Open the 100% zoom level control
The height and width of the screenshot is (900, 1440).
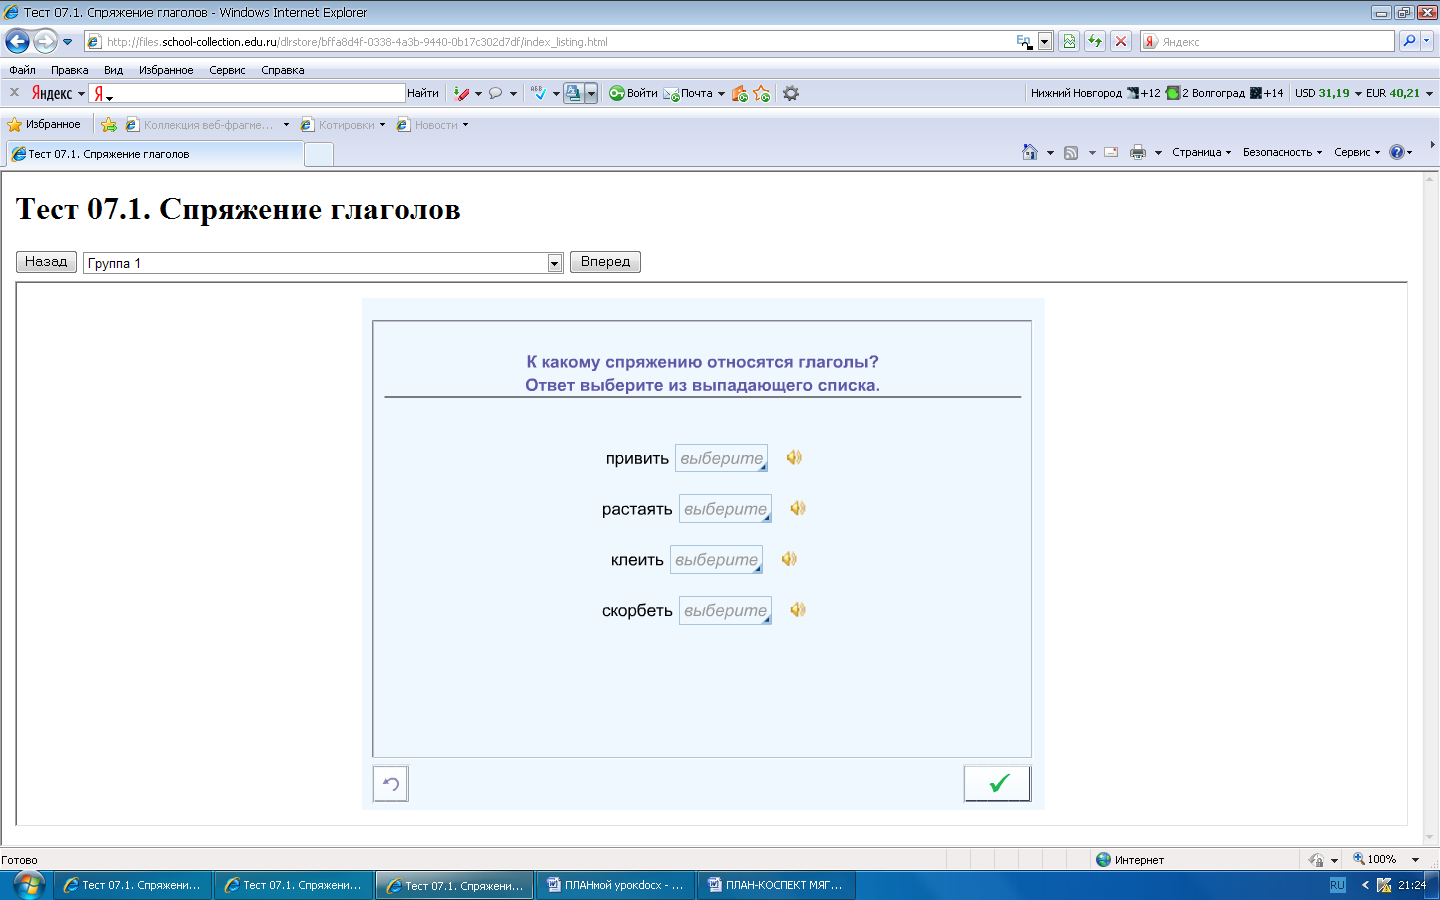tap(1386, 860)
